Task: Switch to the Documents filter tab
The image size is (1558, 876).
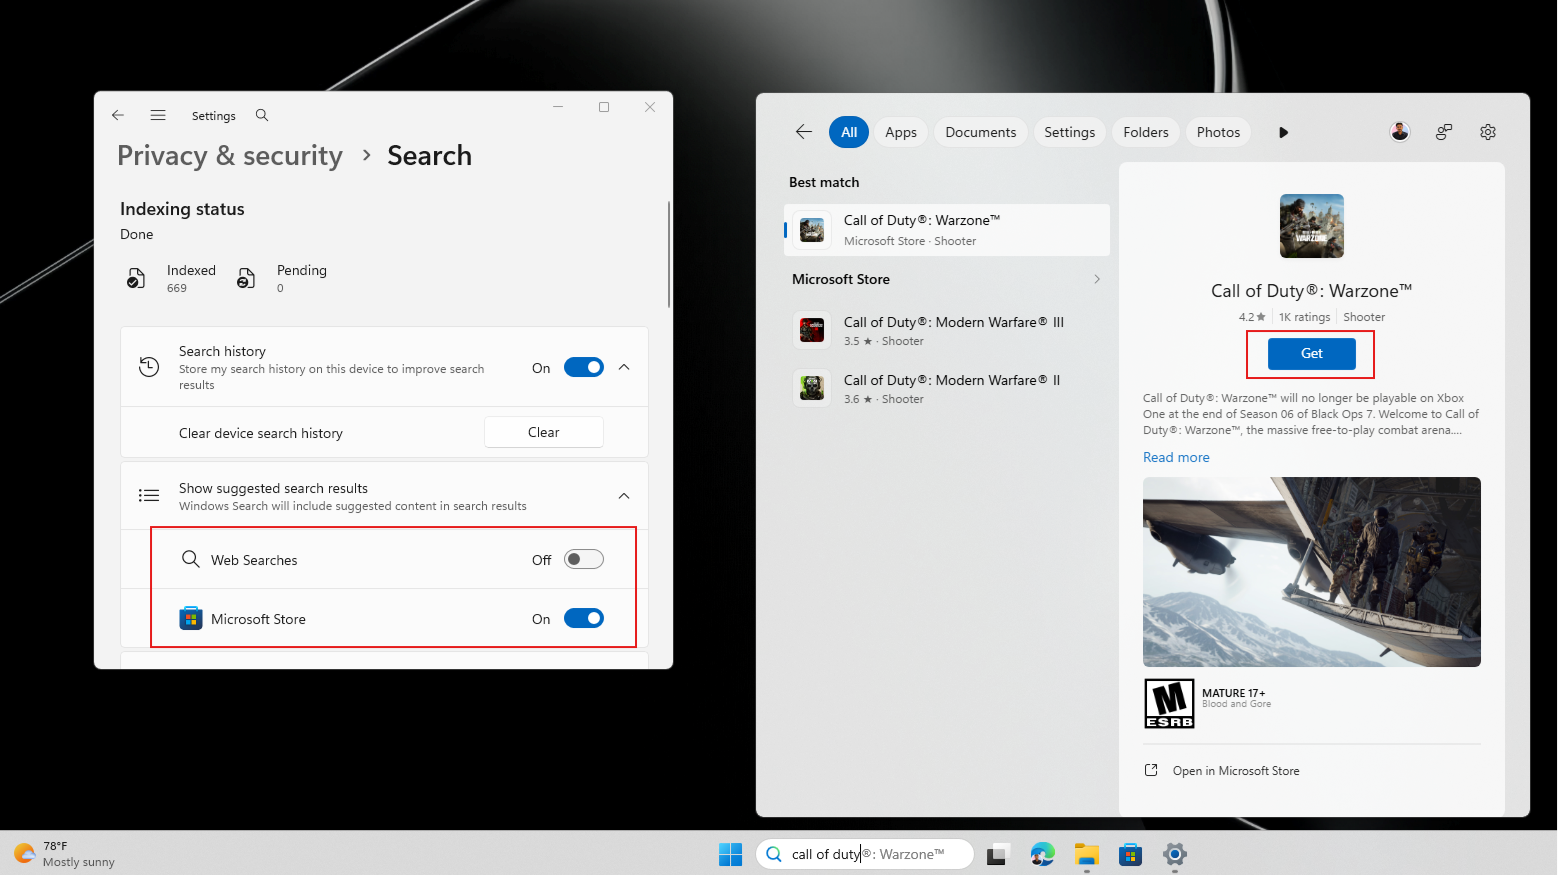Action: click(981, 132)
